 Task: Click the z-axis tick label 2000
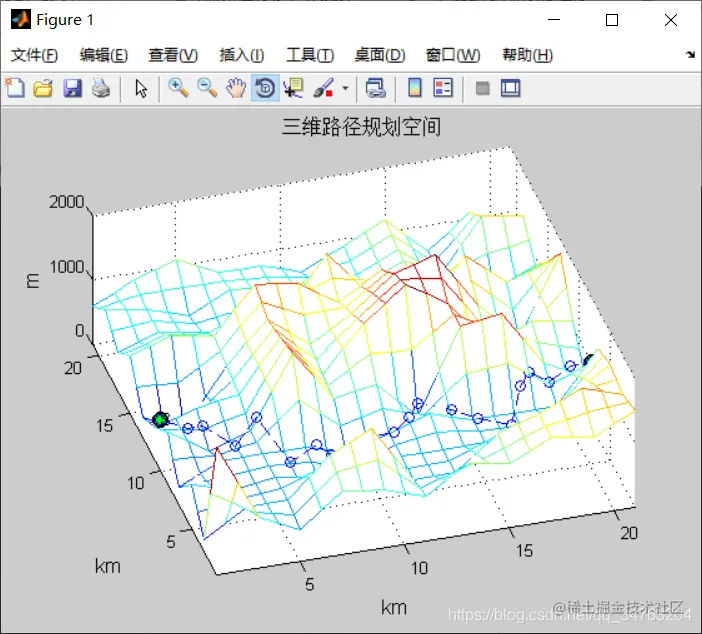[67, 202]
